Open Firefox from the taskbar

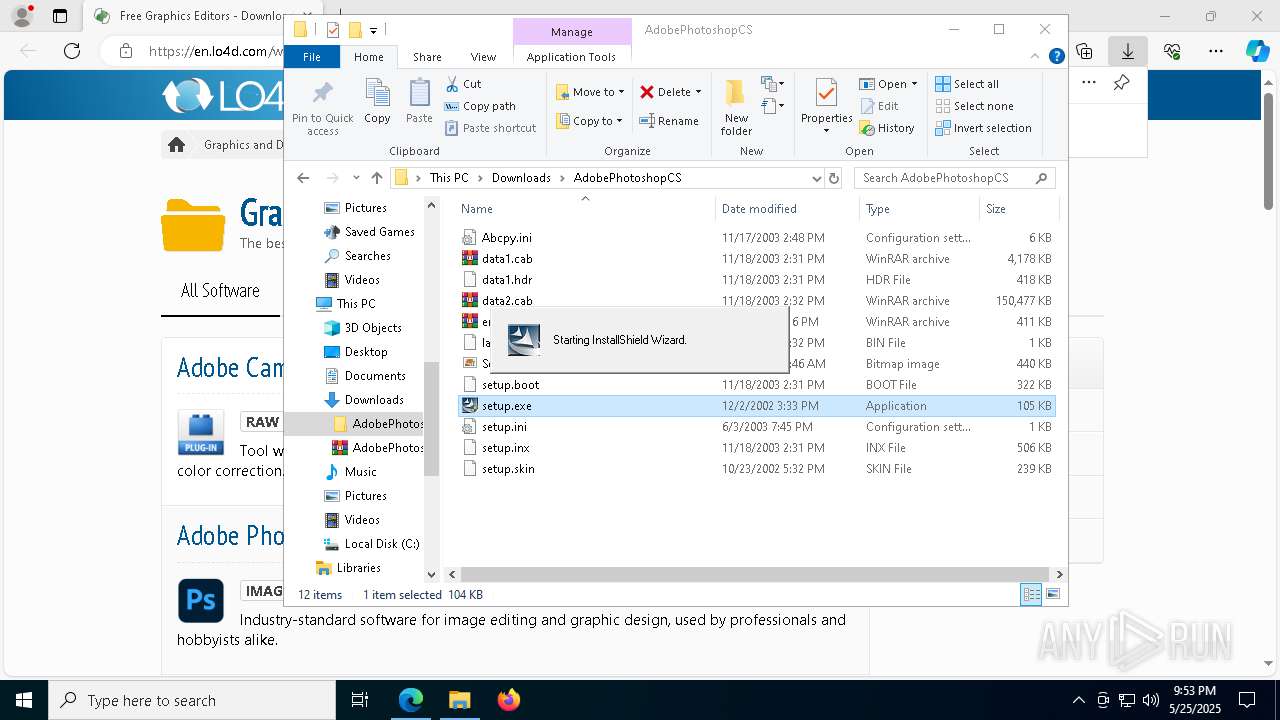coord(509,700)
